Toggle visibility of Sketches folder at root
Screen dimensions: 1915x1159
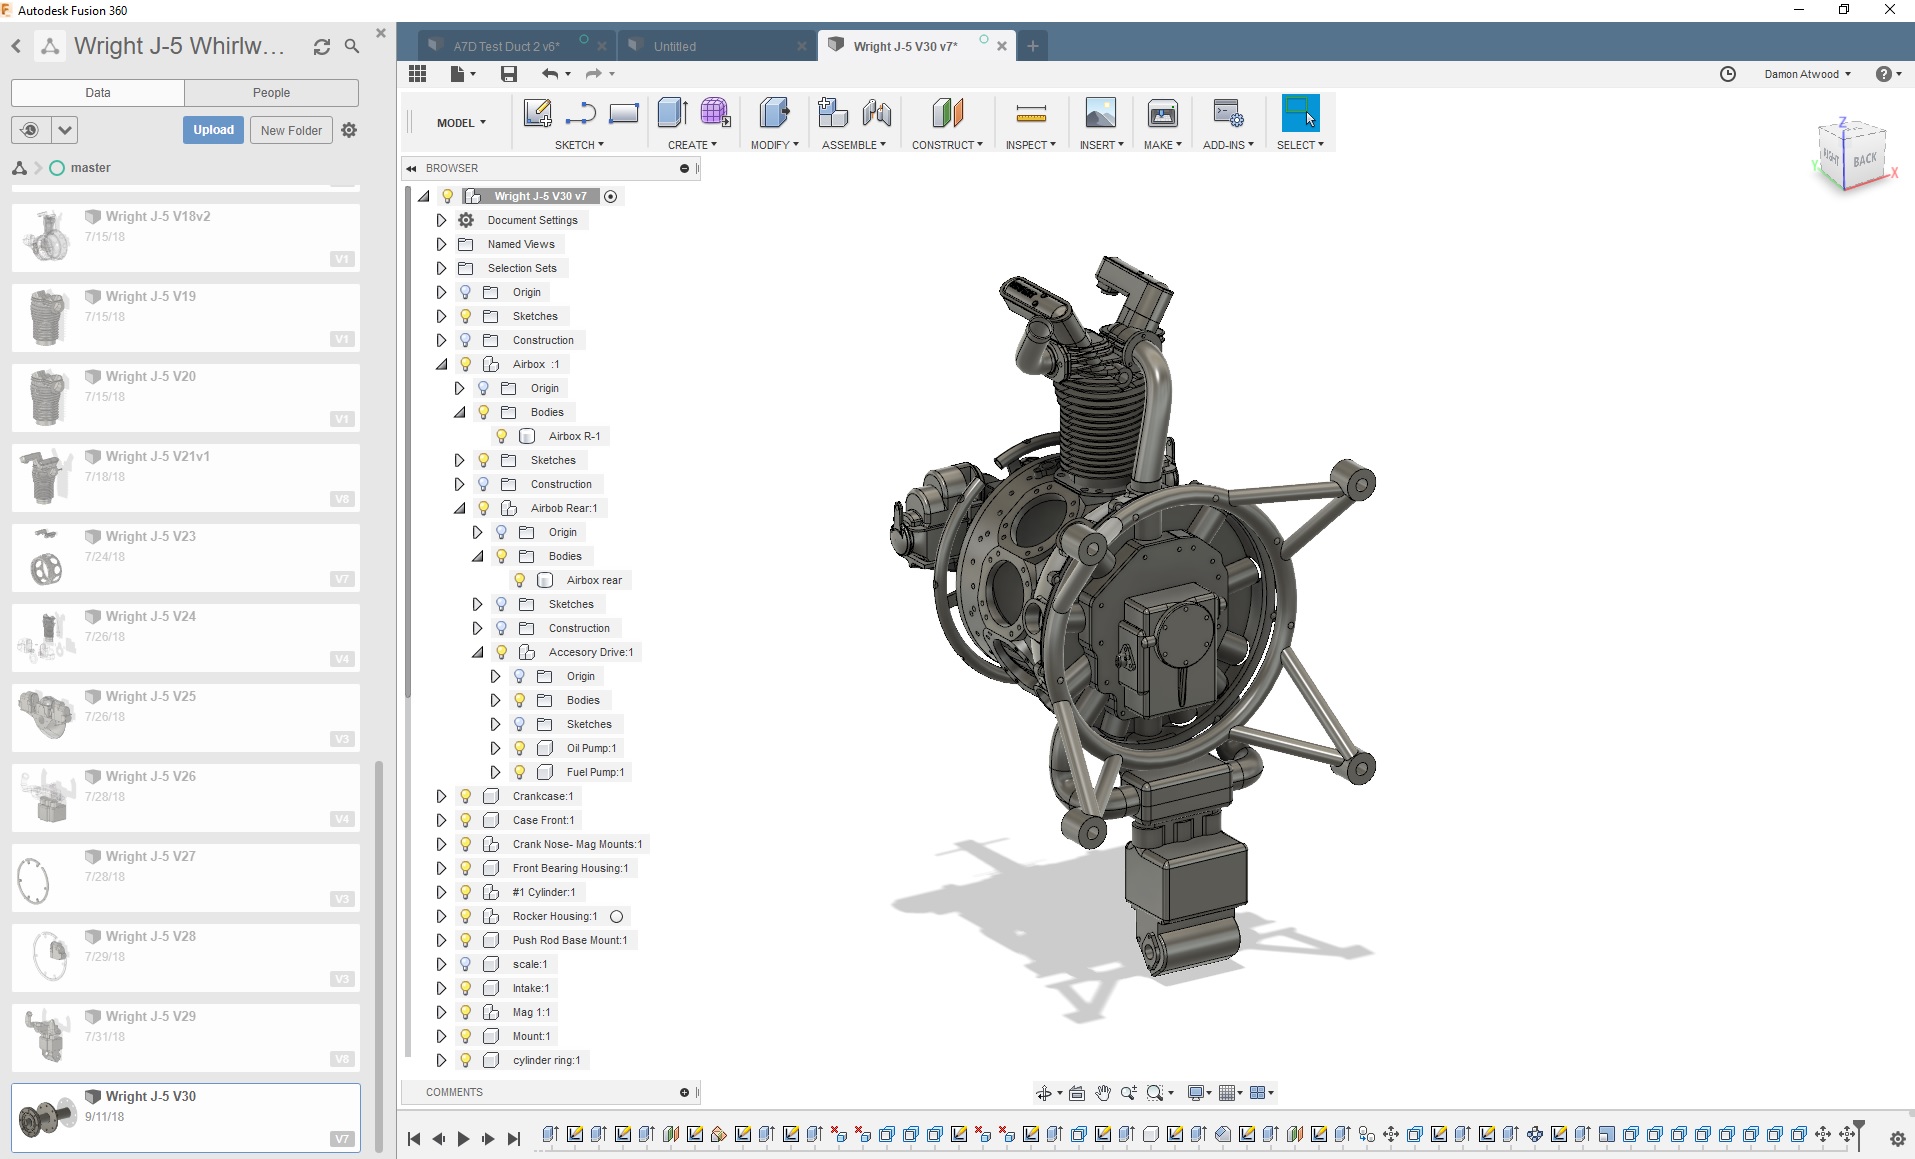pos(465,316)
